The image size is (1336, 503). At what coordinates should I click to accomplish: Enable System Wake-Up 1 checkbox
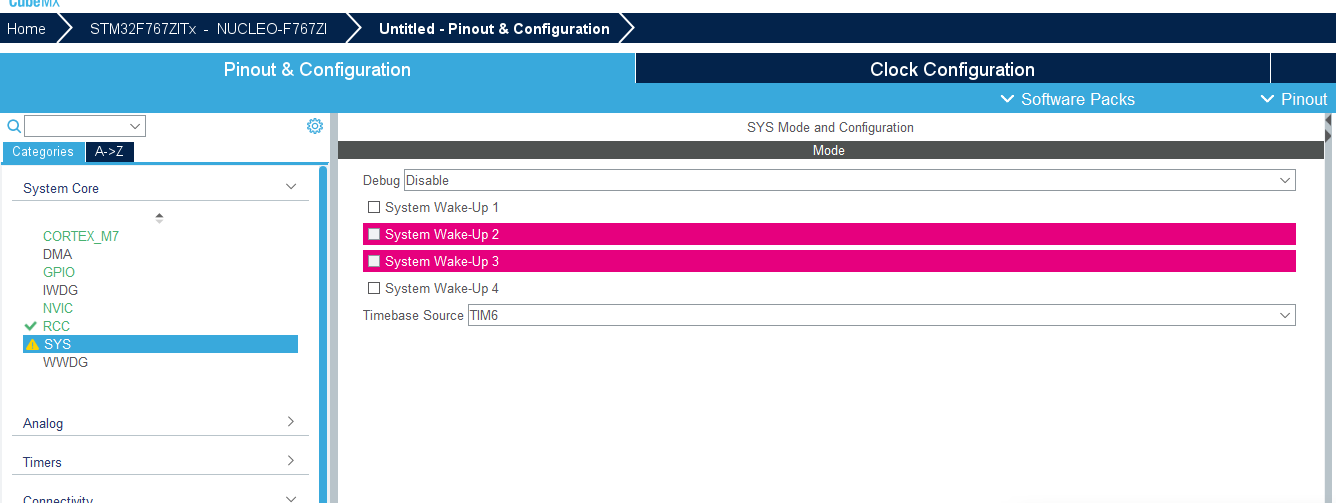(374, 207)
